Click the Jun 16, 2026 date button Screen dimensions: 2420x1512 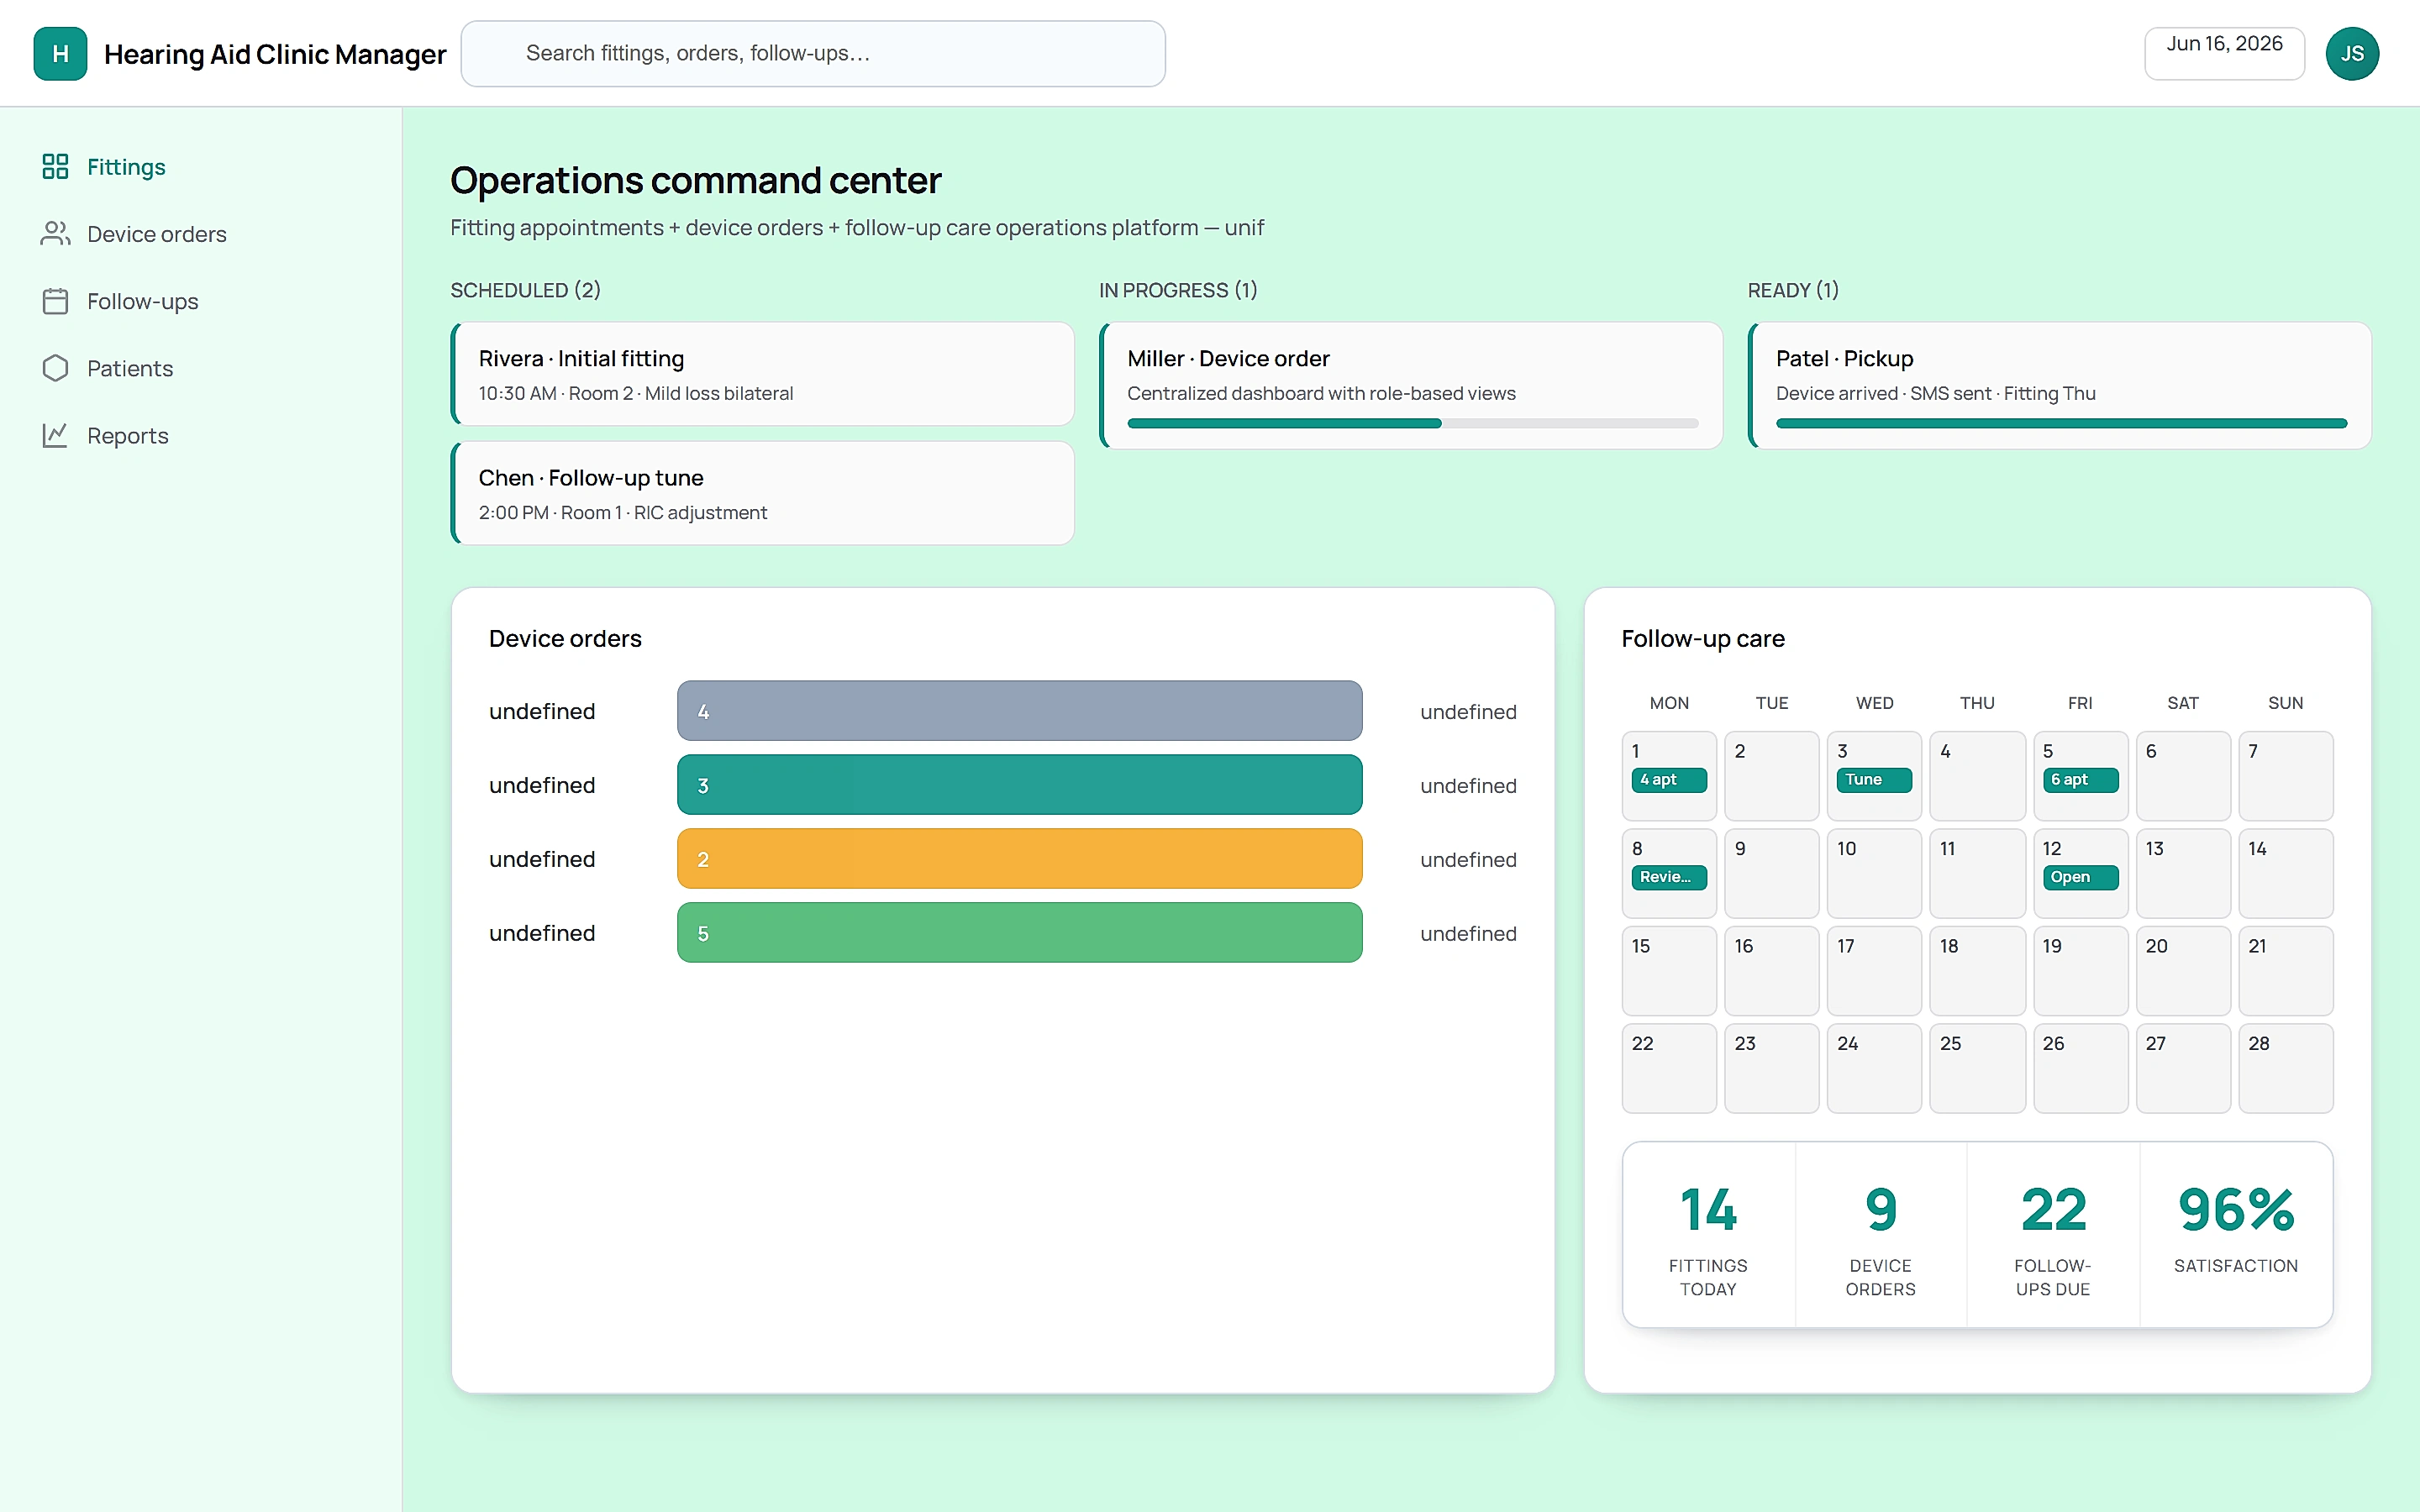[2224, 53]
